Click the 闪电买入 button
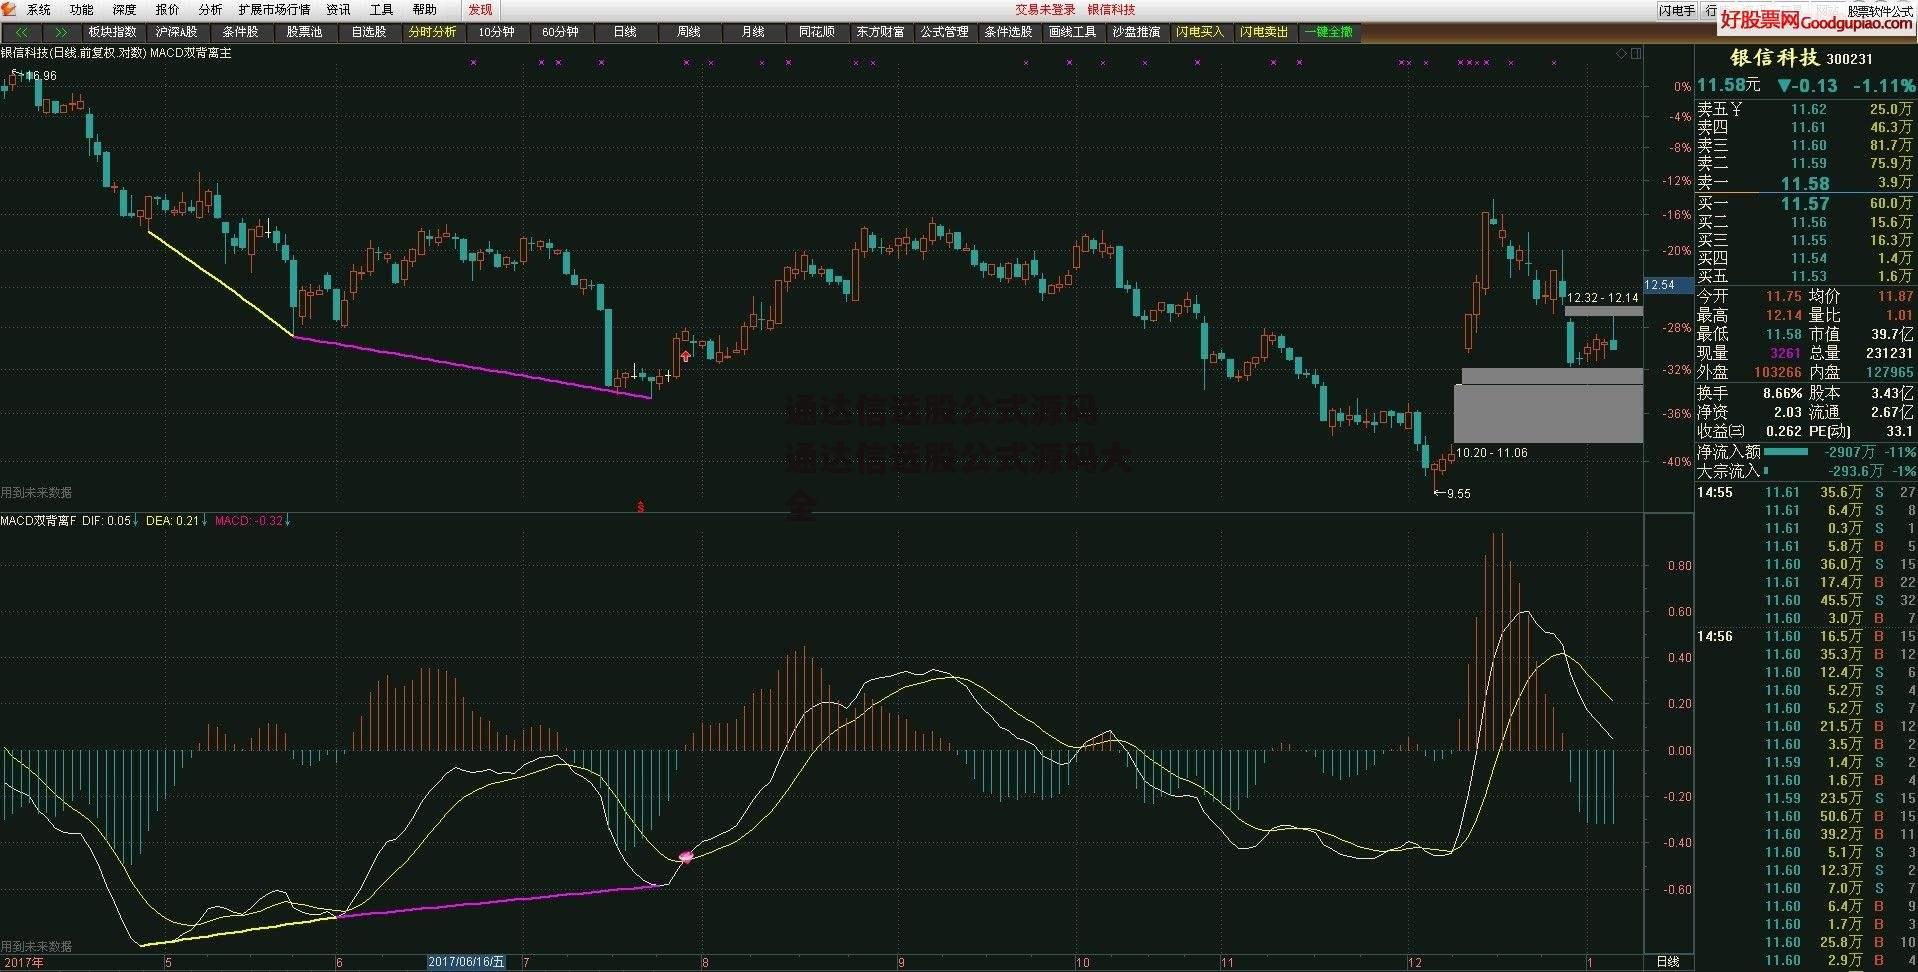Image resolution: width=1918 pixels, height=972 pixels. 1200,32
